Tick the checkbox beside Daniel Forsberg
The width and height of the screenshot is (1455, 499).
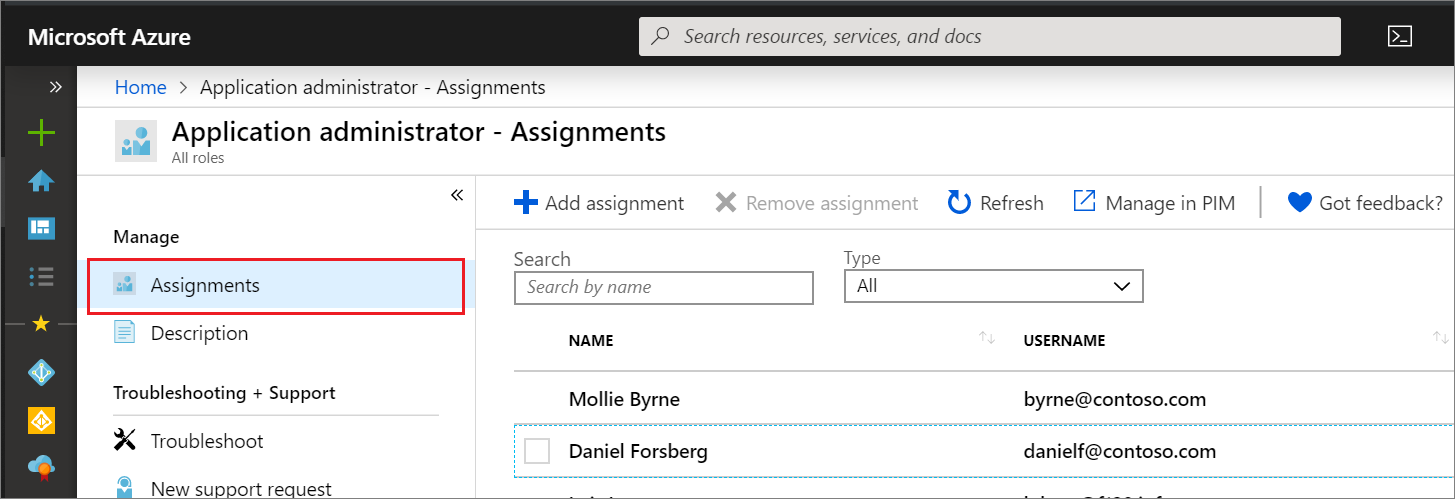click(x=537, y=451)
